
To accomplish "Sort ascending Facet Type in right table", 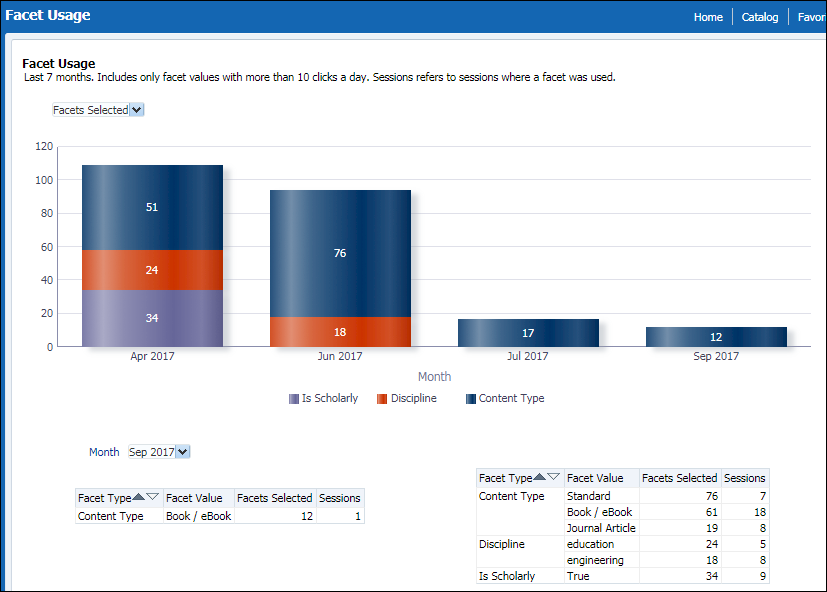I will 540,478.
